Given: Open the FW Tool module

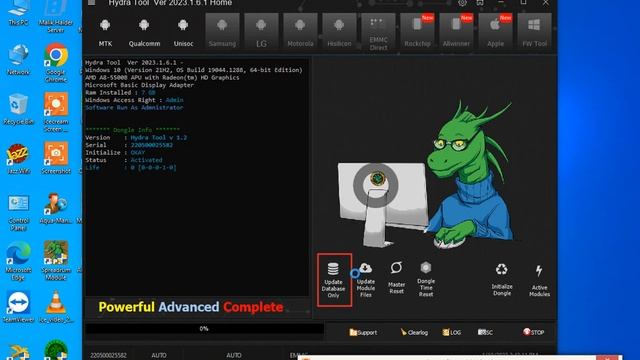Looking at the screenshot, I should click(x=534, y=32).
